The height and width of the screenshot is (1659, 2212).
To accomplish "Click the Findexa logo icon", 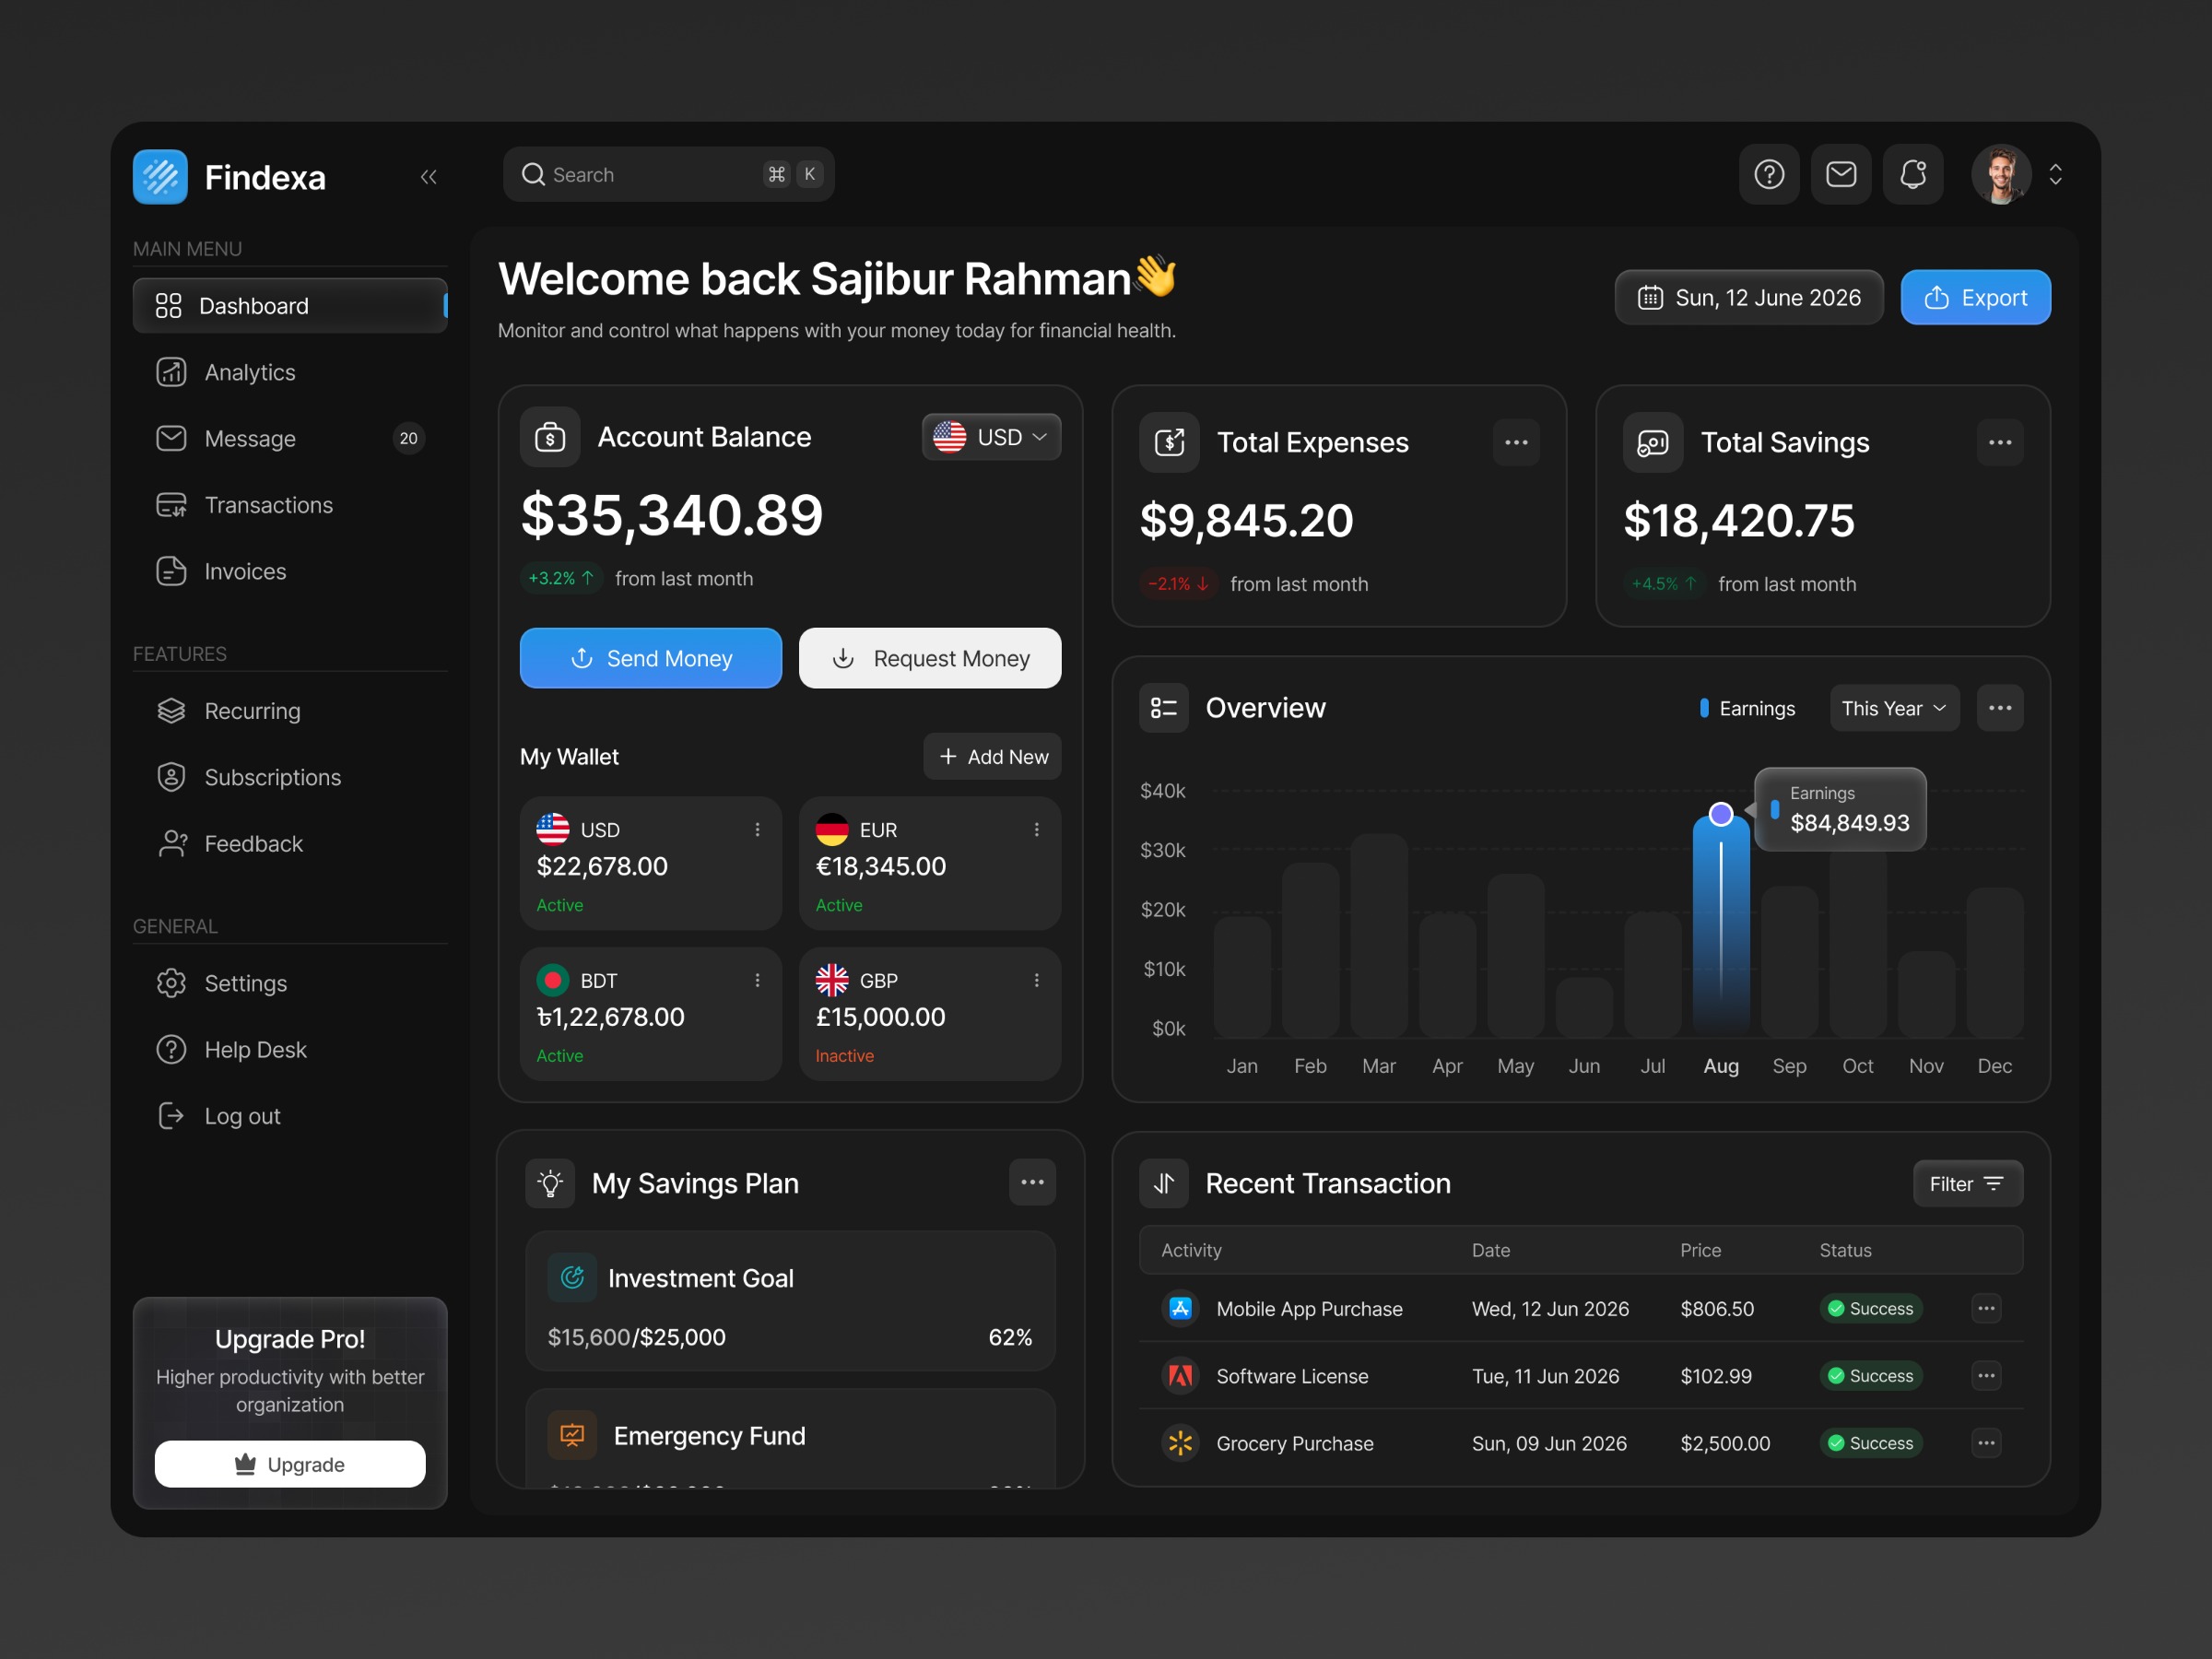I will [160, 177].
